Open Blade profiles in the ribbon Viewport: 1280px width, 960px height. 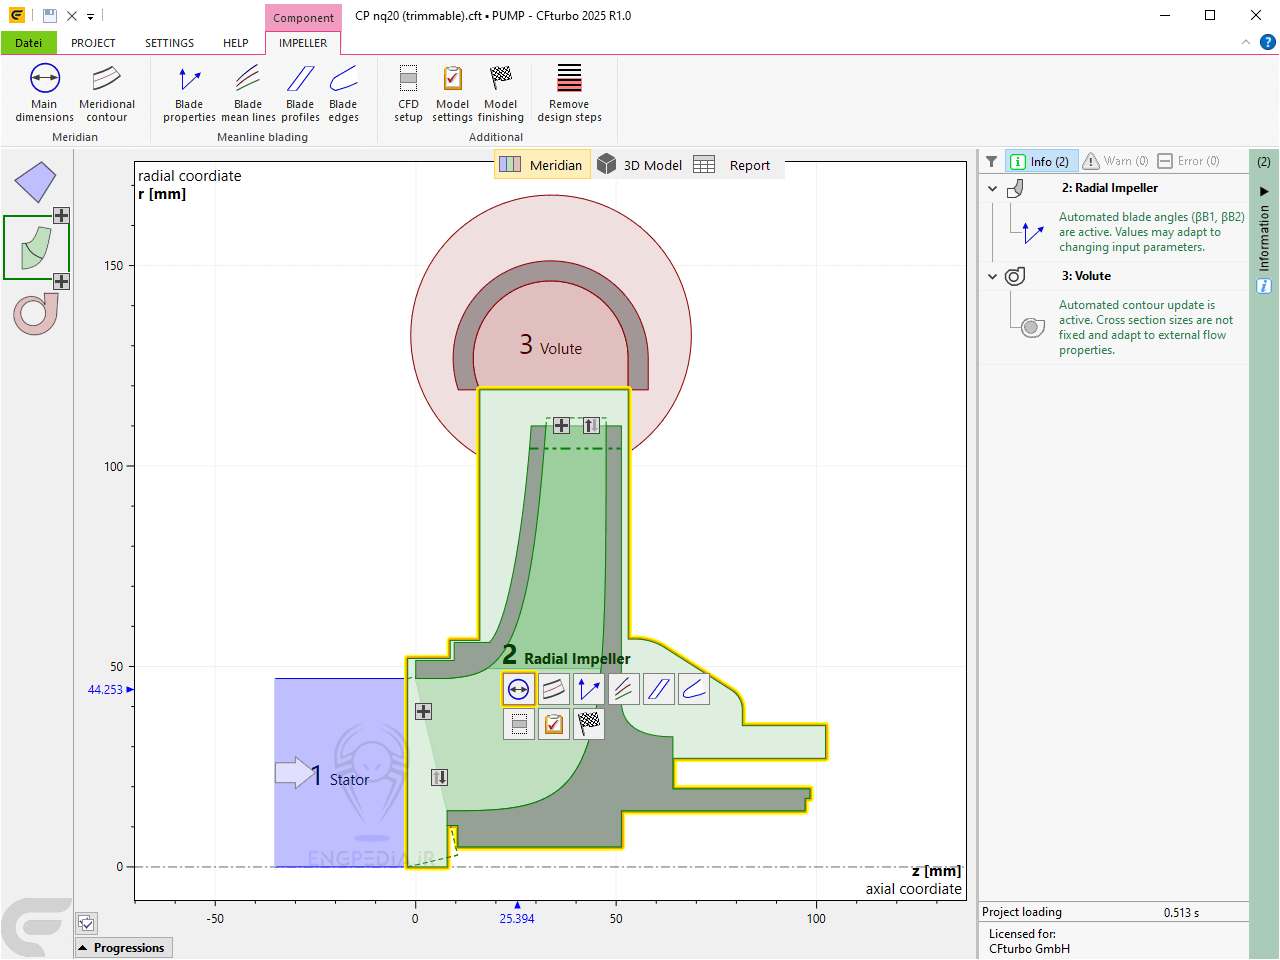(300, 93)
